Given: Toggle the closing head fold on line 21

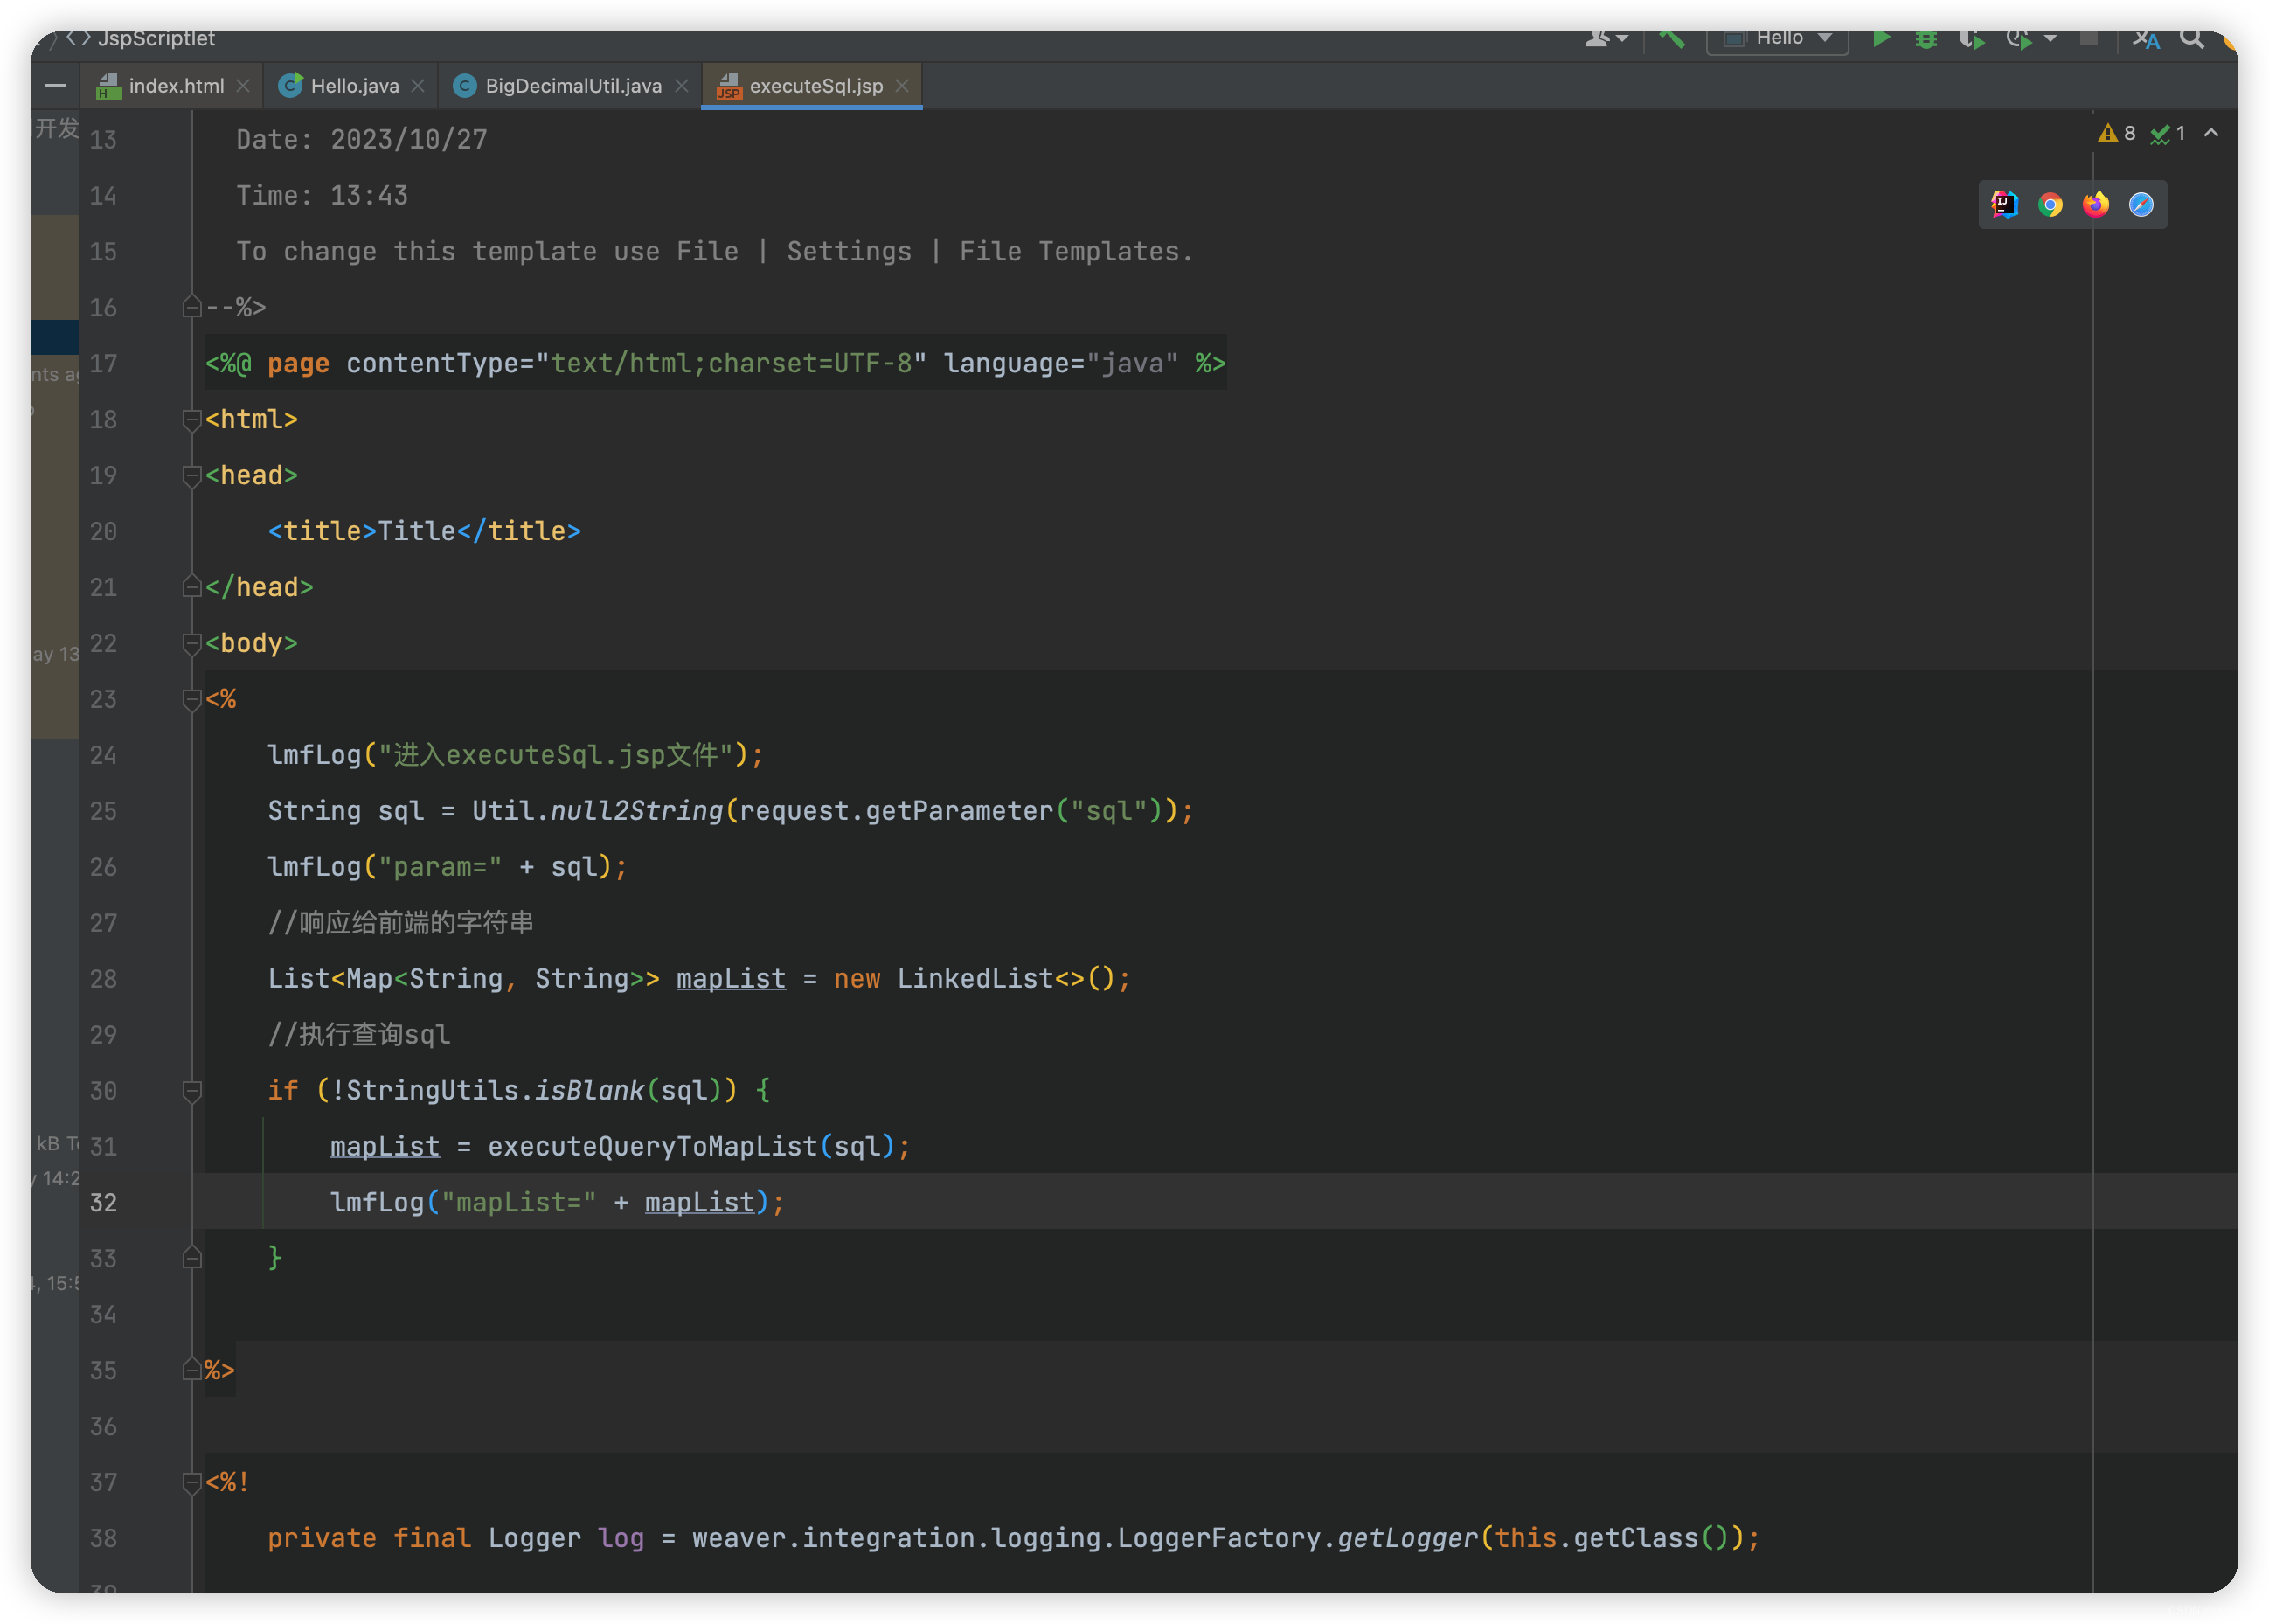Looking at the screenshot, I should pyautogui.click(x=192, y=587).
